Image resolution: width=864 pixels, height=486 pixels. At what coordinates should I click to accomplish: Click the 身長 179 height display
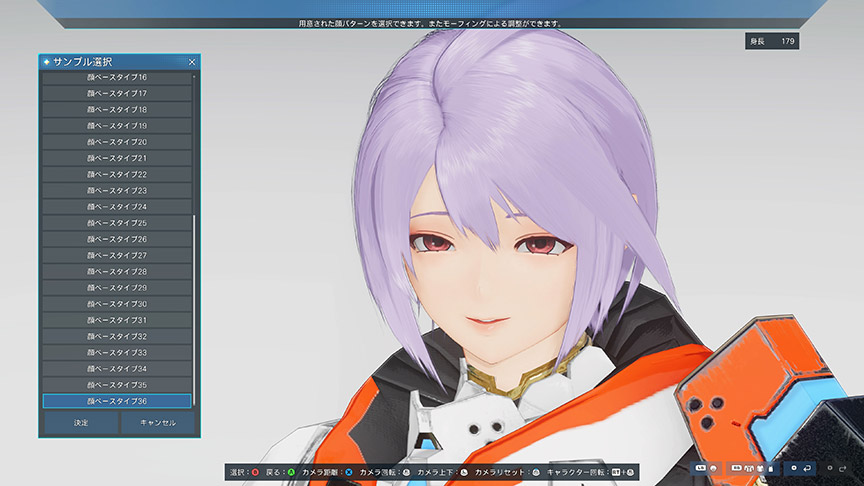[x=771, y=41]
